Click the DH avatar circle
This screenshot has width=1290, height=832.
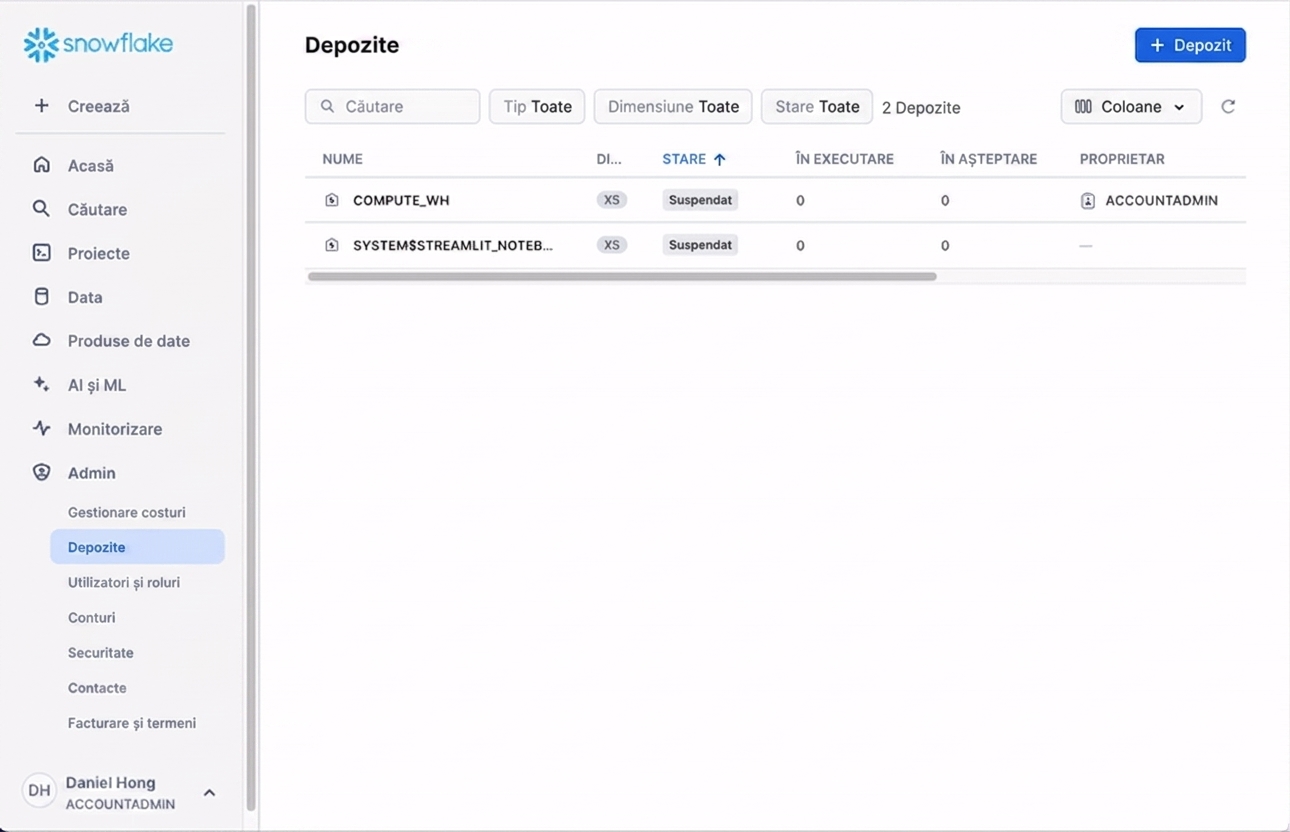[39, 791]
